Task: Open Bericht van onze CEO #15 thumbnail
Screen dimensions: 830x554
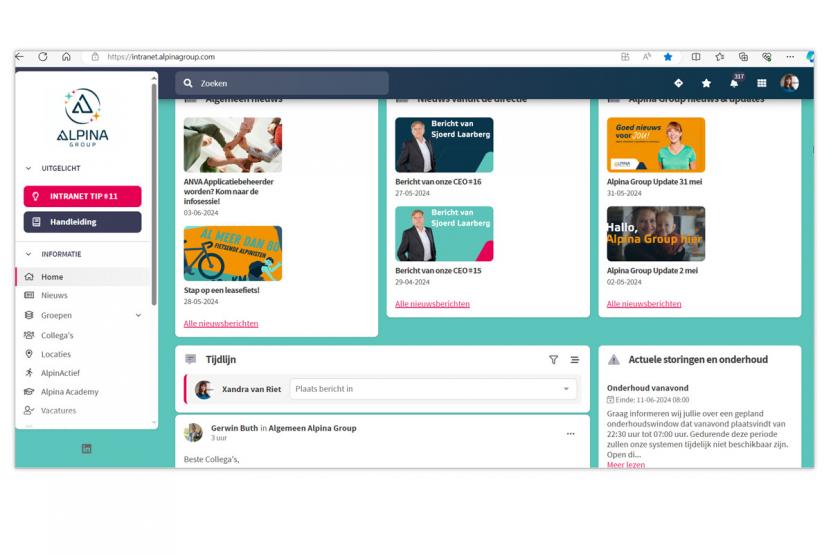Action: click(444, 234)
